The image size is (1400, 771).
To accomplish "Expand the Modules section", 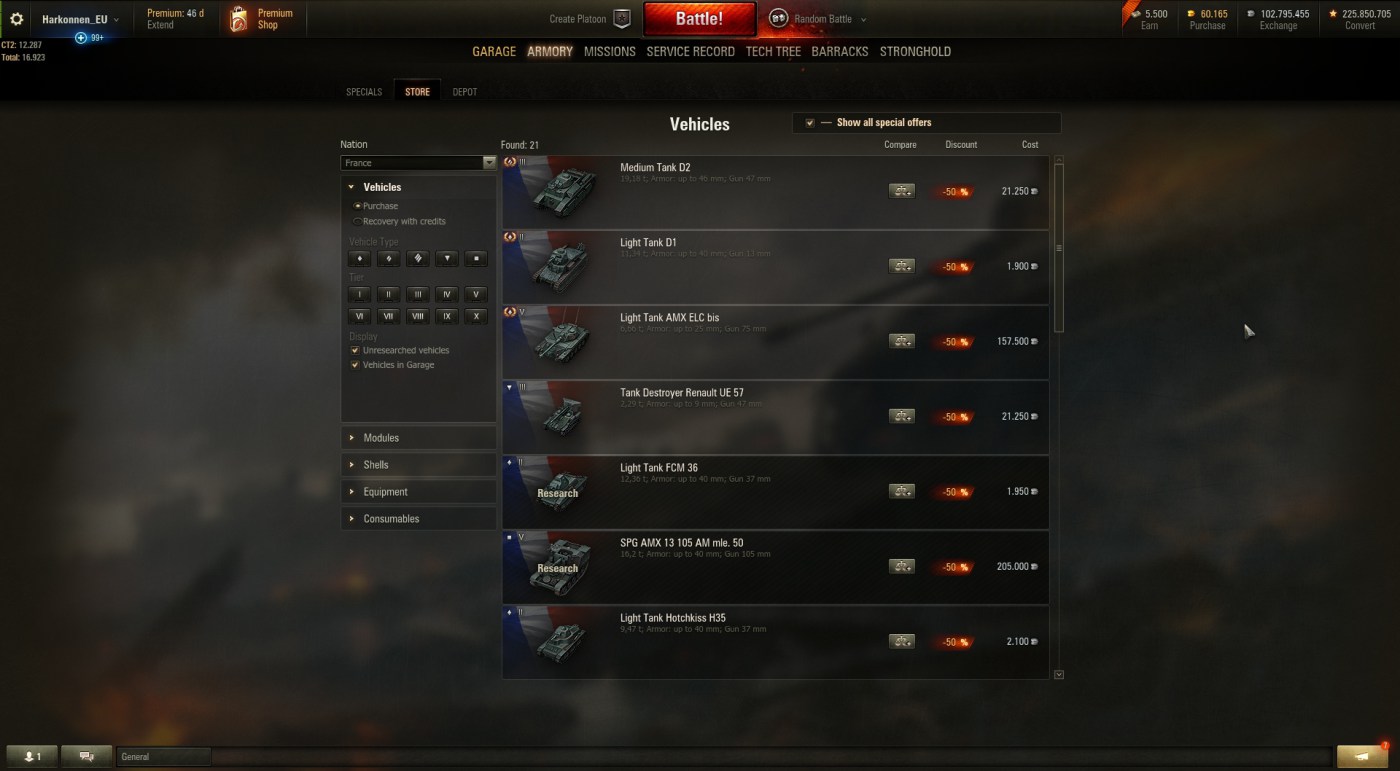I will coord(418,438).
